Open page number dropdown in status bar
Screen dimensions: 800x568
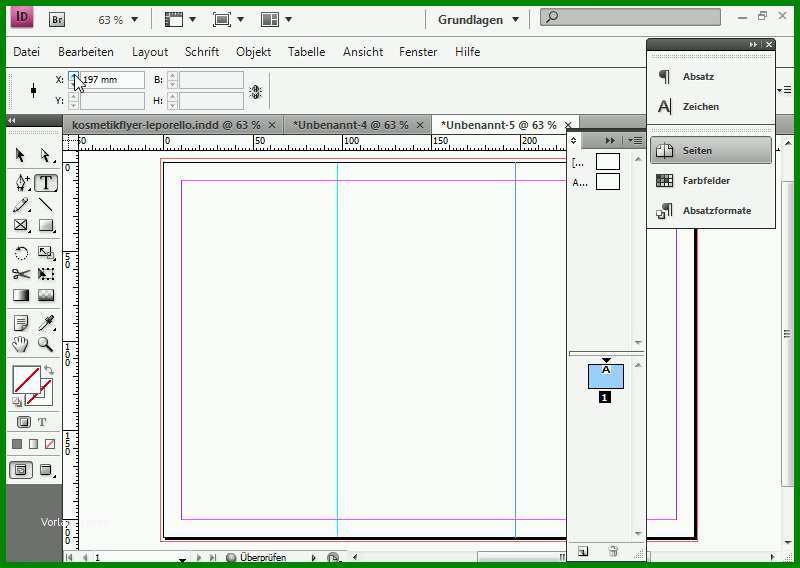(182, 559)
